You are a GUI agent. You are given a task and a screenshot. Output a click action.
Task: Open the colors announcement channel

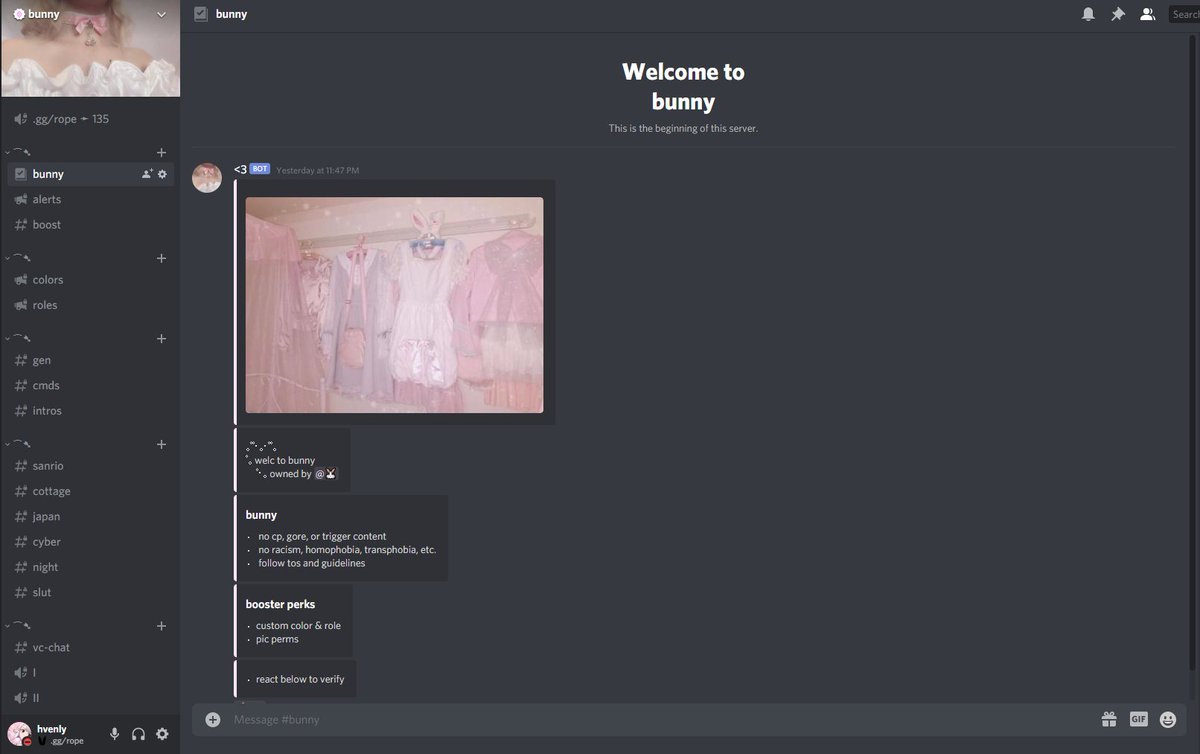tap(90, 280)
